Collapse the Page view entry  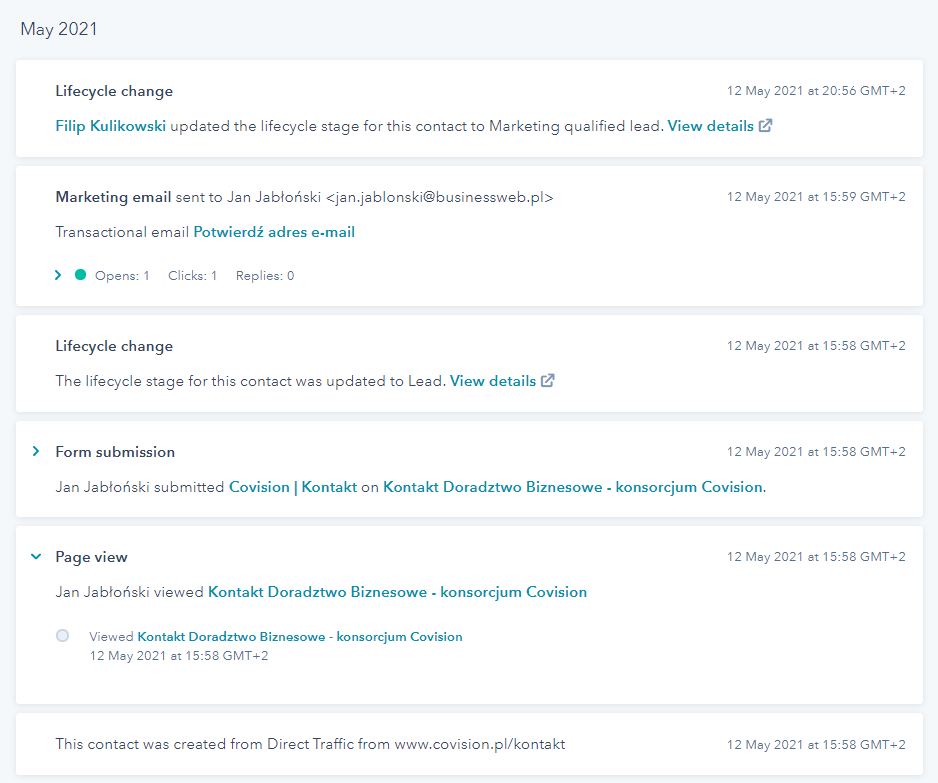[36, 556]
